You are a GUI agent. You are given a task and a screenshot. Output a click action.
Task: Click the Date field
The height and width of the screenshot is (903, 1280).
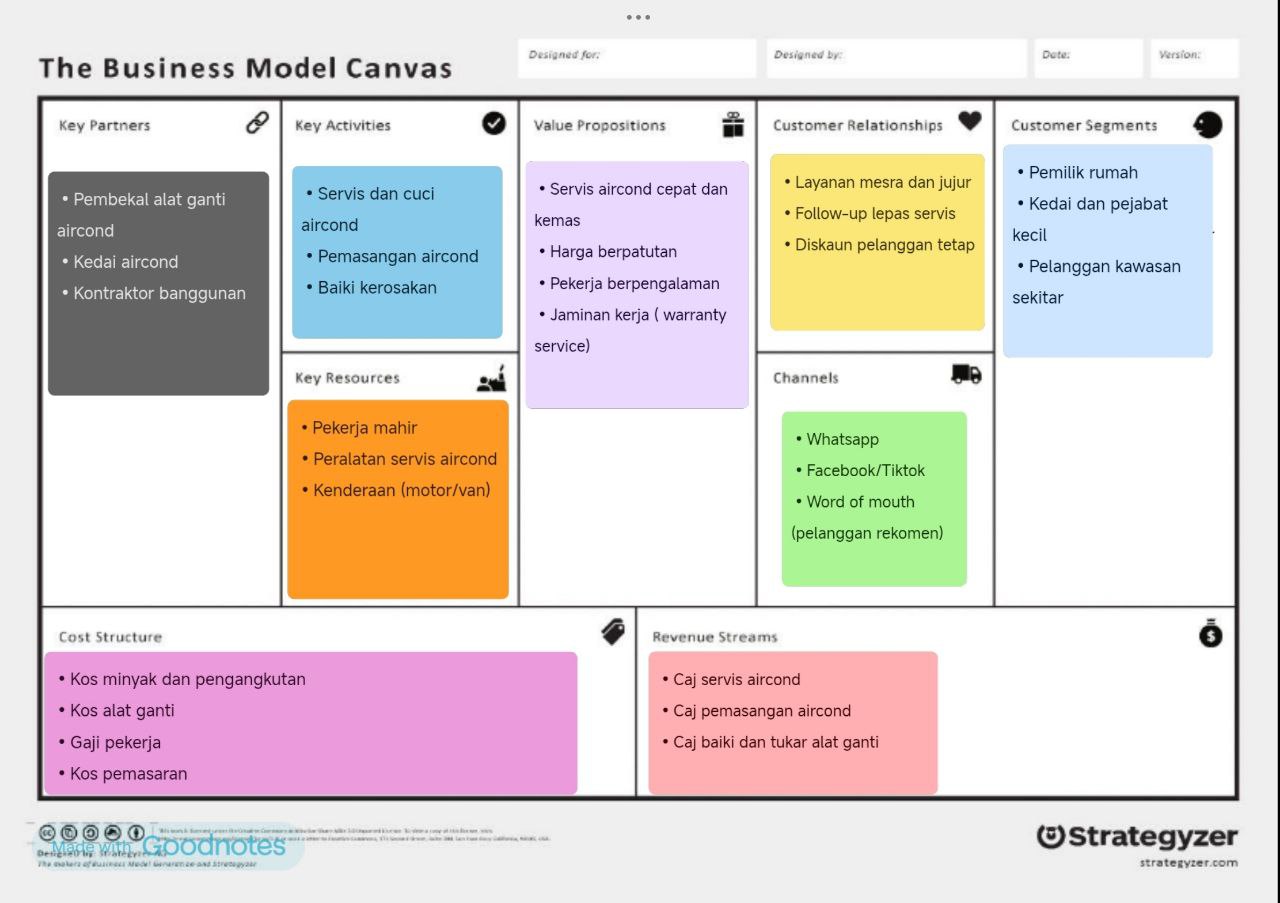(1088, 58)
